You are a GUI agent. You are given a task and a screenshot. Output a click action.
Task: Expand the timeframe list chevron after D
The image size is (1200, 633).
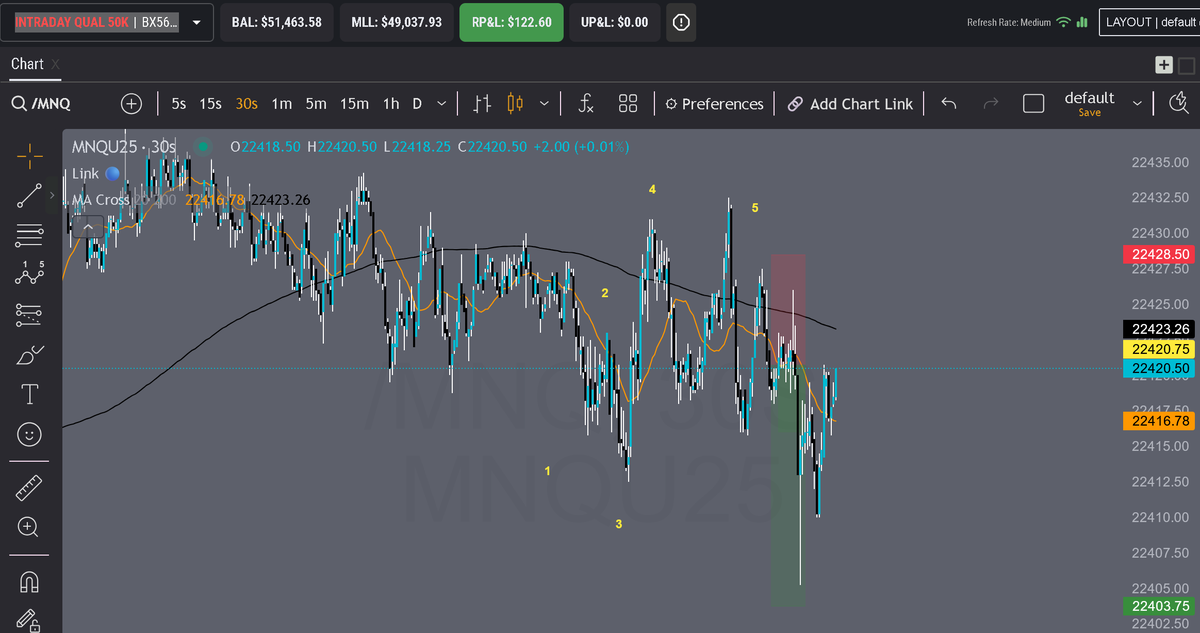442,103
